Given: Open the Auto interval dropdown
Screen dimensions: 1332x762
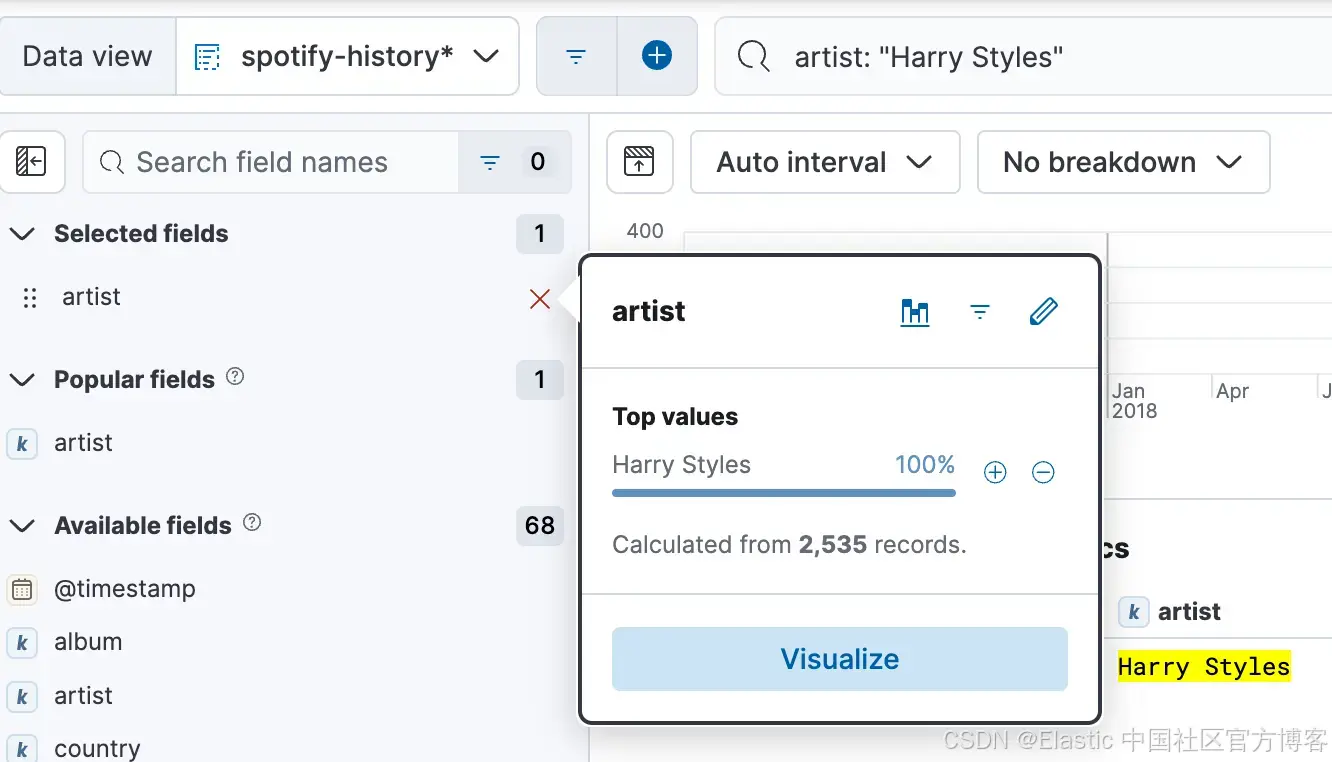Looking at the screenshot, I should tap(824, 162).
